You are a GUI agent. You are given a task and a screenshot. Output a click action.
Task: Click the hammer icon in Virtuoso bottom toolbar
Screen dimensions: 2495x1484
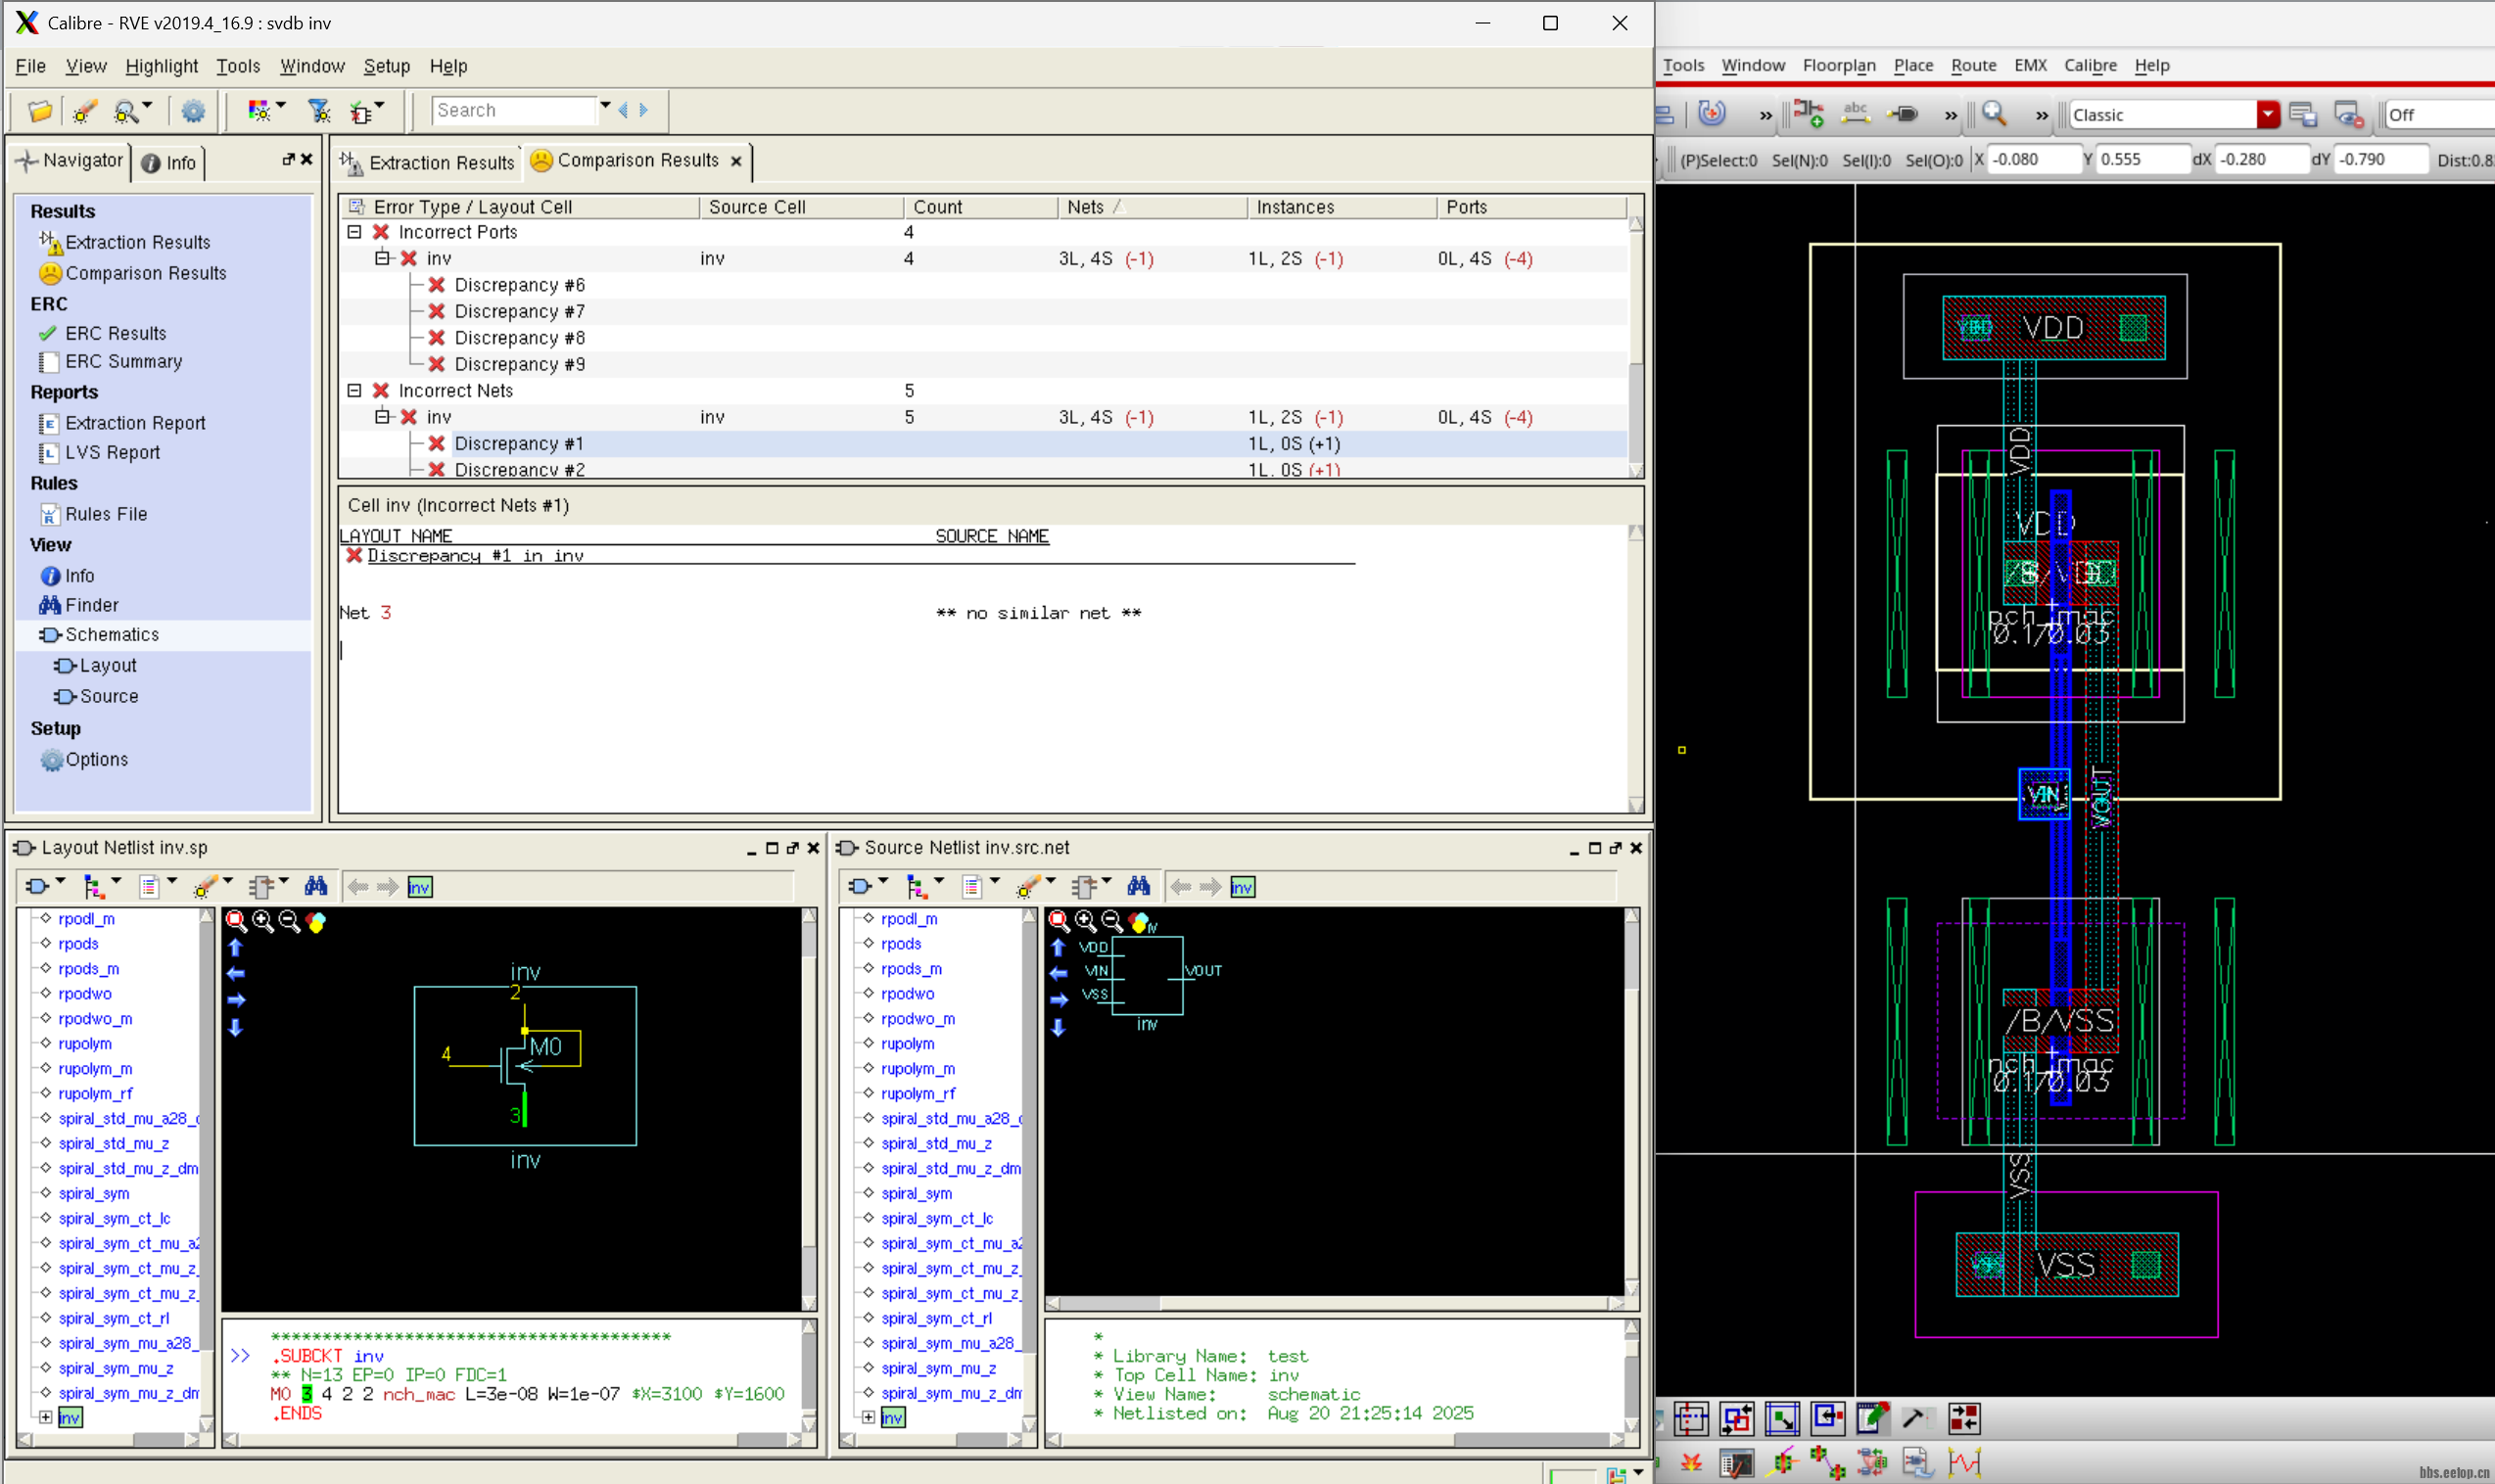click(1916, 1418)
